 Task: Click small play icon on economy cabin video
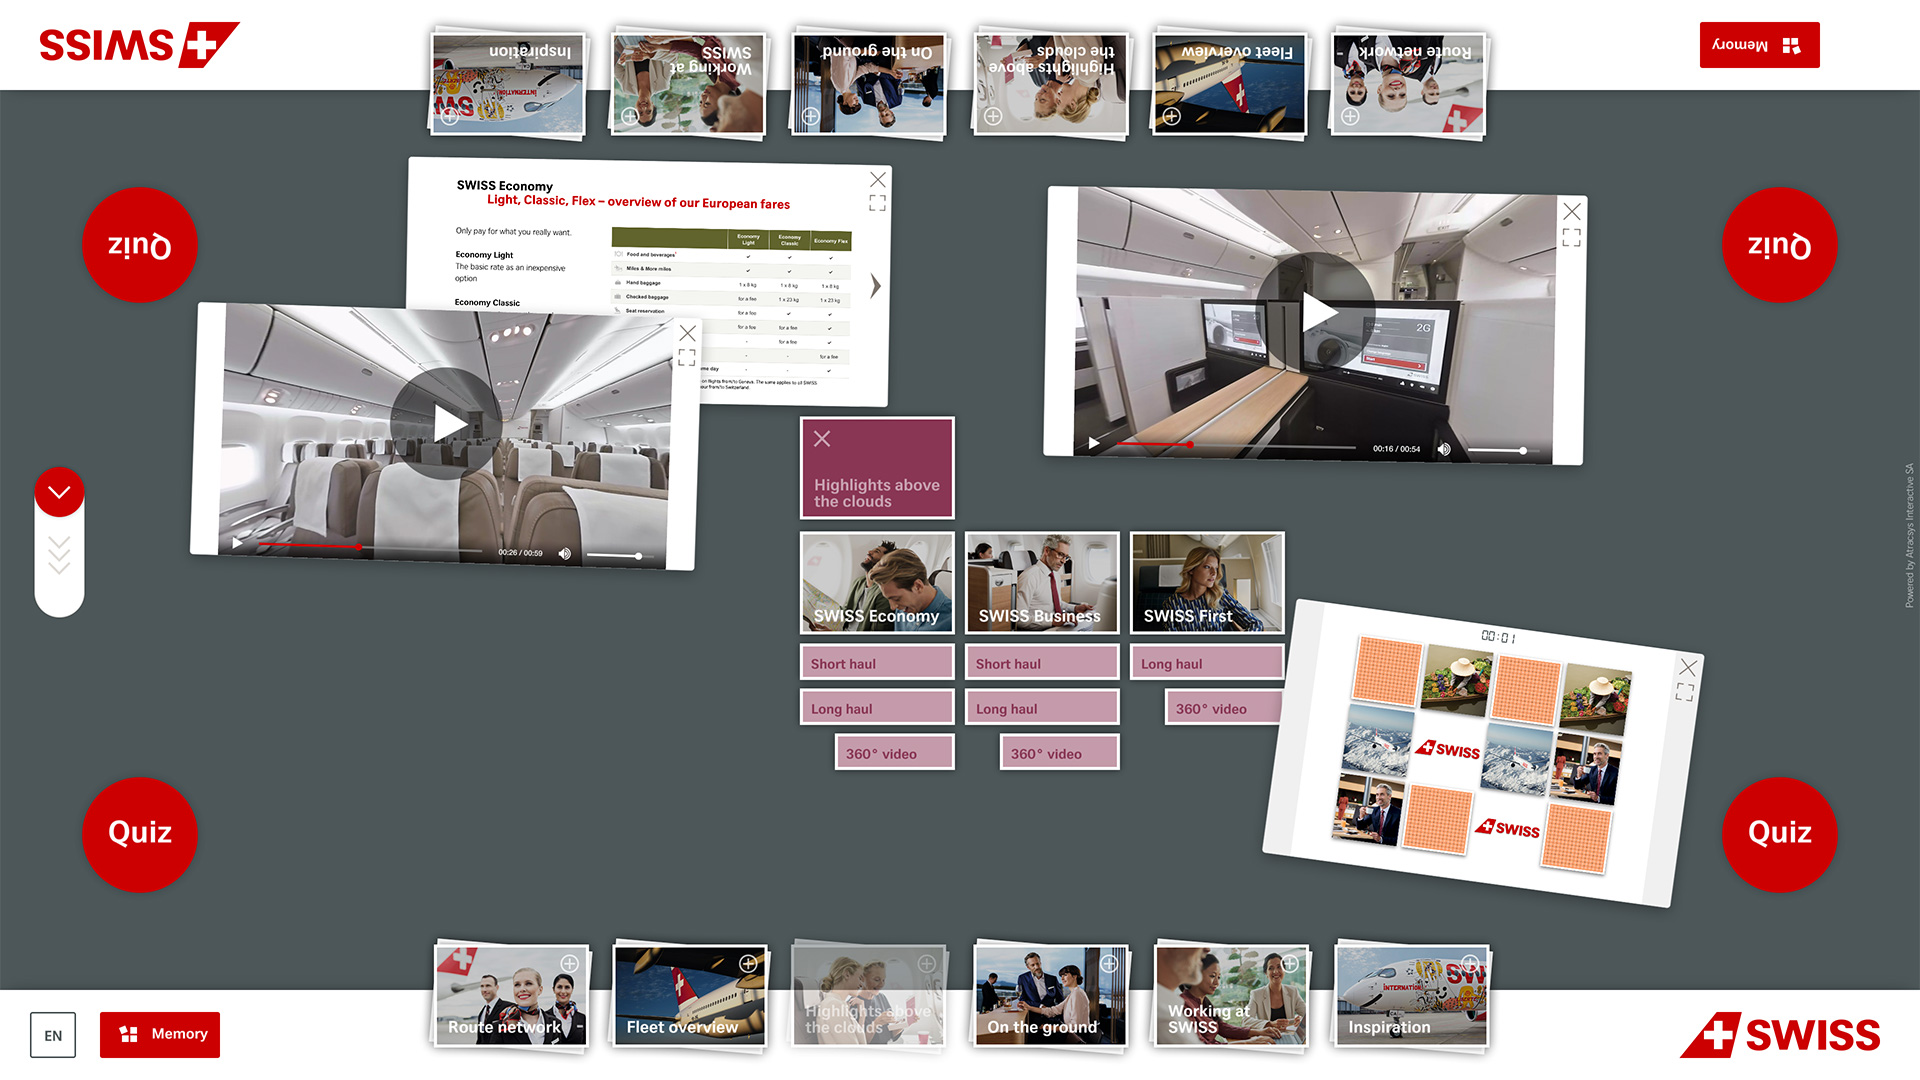tap(237, 543)
